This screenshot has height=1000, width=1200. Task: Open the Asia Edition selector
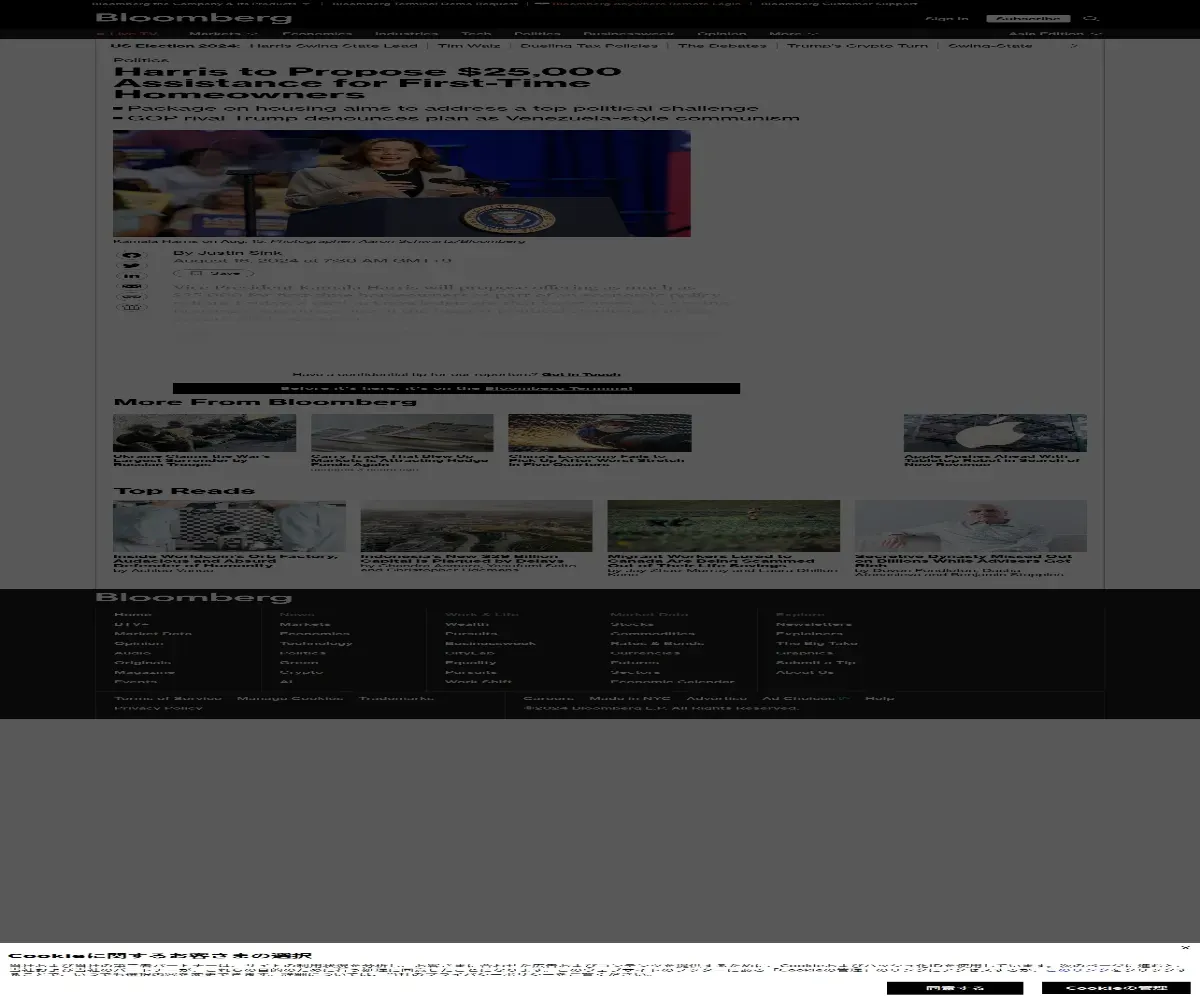pyautogui.click(x=1055, y=34)
